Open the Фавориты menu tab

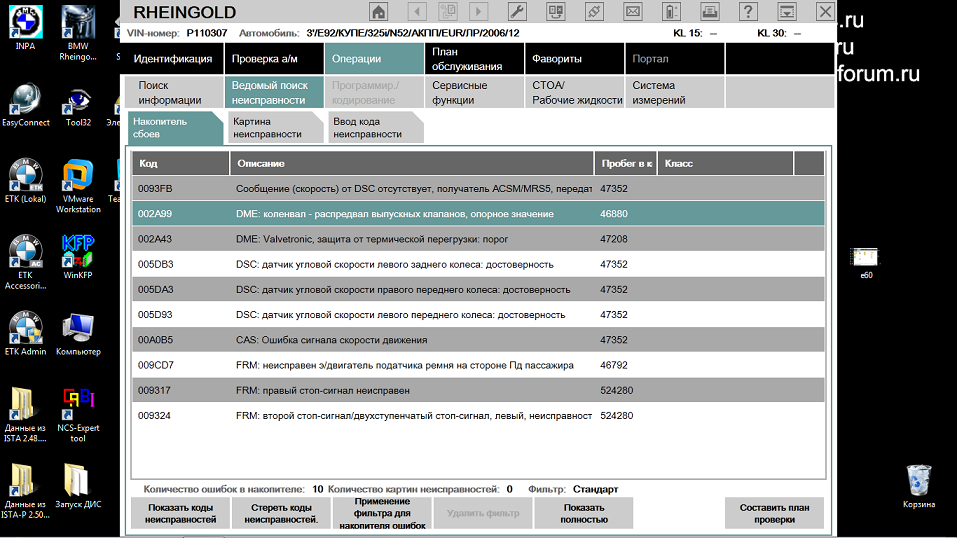click(557, 59)
